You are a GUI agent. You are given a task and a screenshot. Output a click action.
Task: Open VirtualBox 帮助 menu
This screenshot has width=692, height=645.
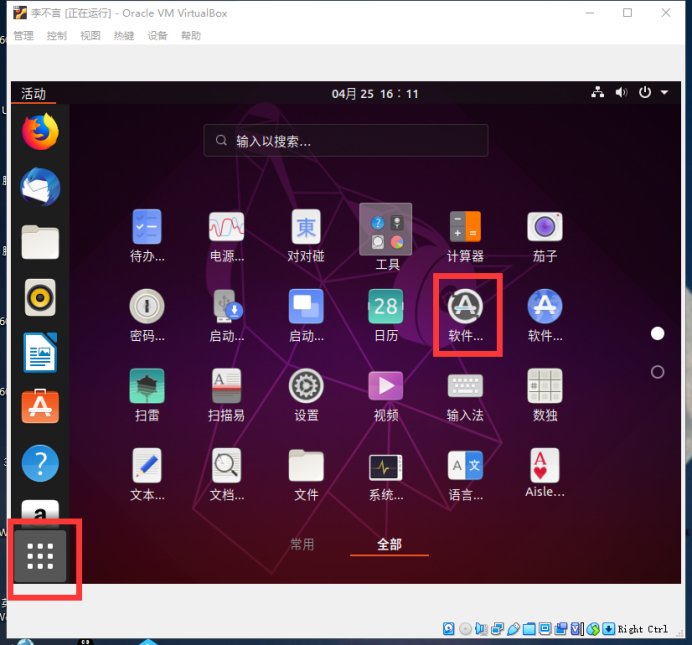pos(191,36)
